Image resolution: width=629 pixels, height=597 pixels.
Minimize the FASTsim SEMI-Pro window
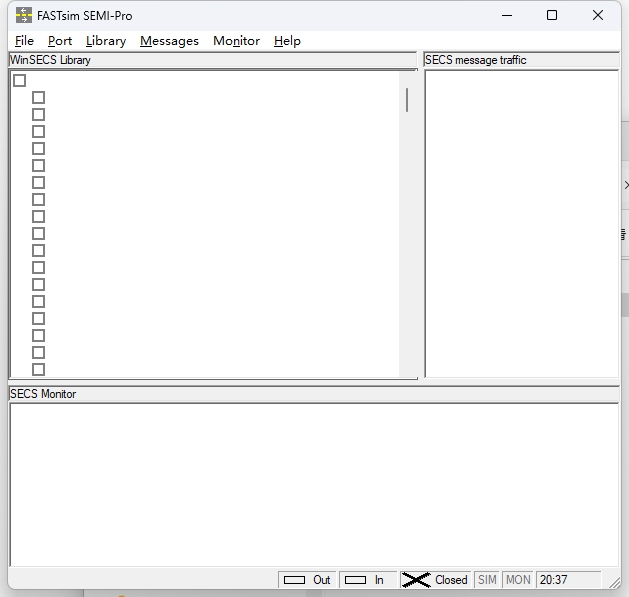507,15
